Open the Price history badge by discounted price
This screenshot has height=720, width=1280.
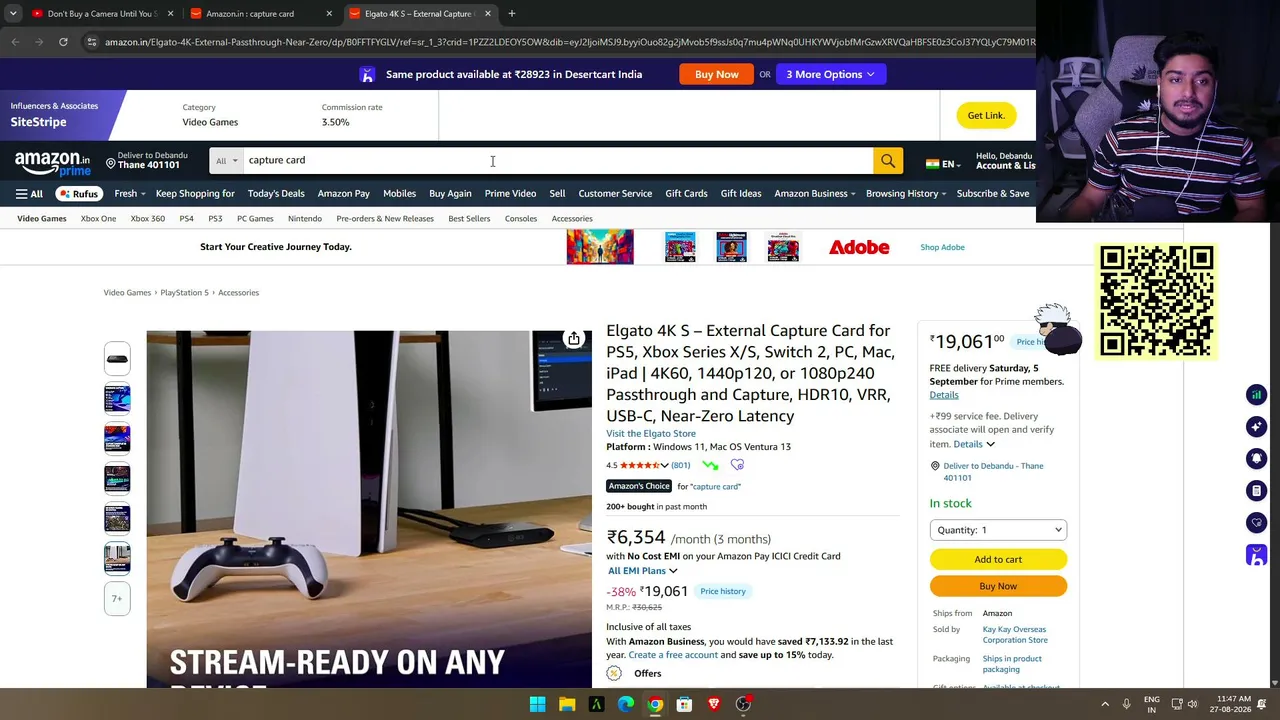(x=723, y=592)
